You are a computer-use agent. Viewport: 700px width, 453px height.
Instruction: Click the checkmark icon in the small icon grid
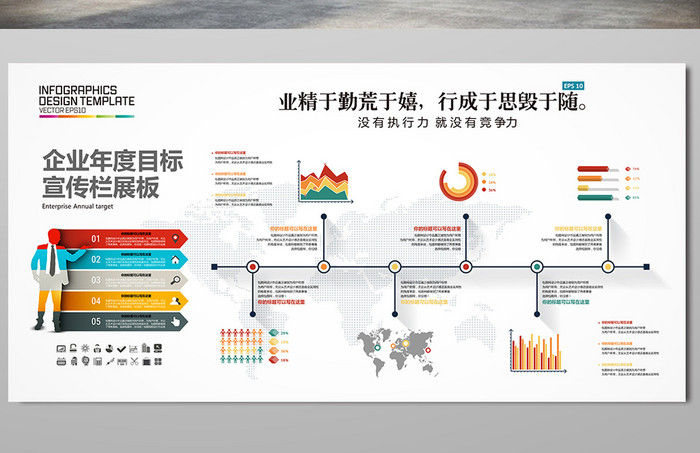point(121,348)
